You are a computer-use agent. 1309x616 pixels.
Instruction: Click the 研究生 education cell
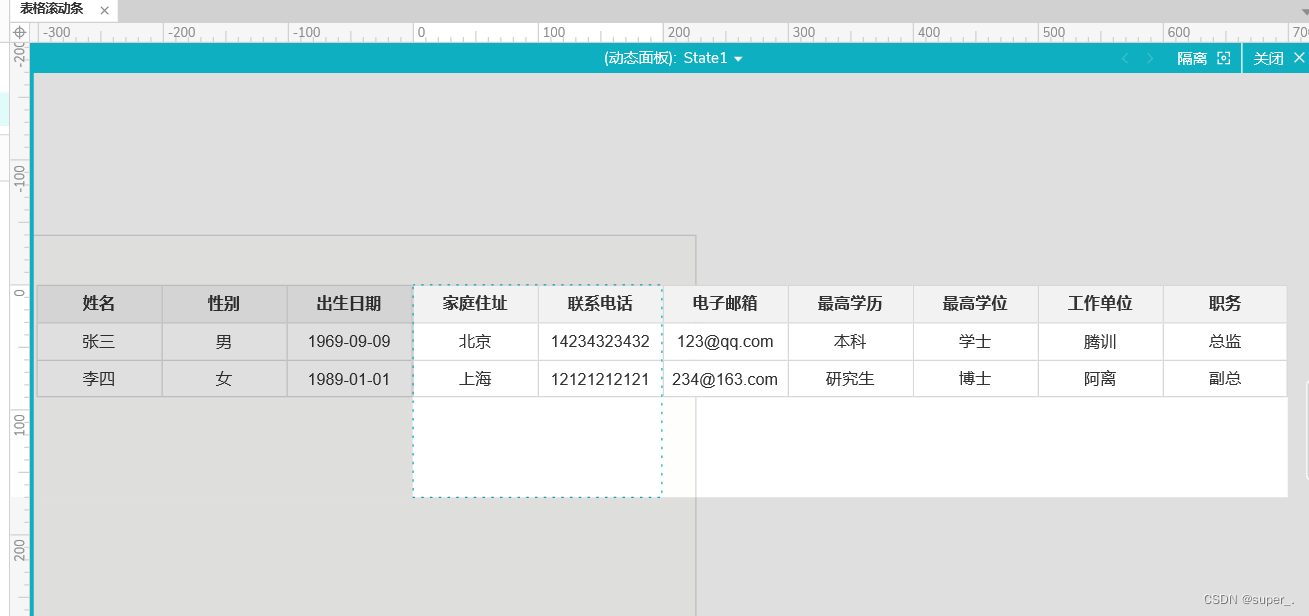[850, 380]
